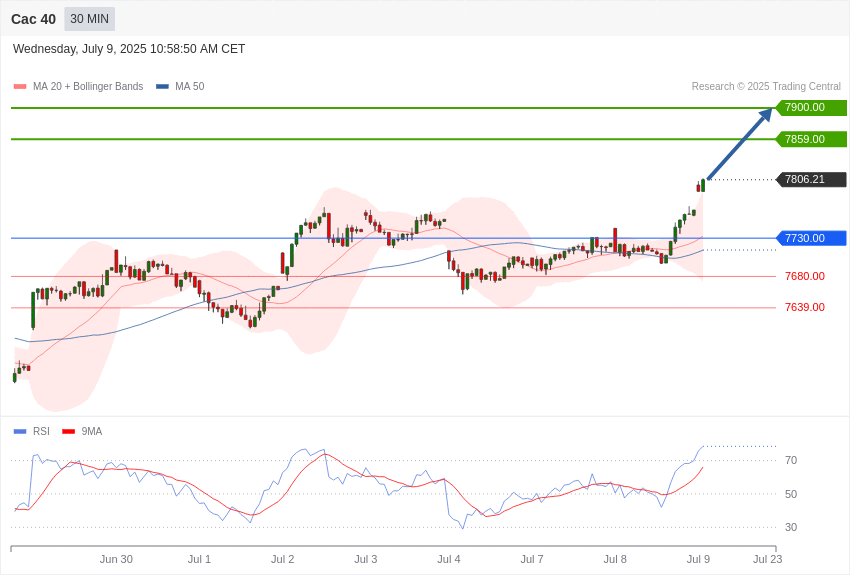Click the blue MA 50 legend swatch
This screenshot has width=850, height=576.
[x=162, y=87]
